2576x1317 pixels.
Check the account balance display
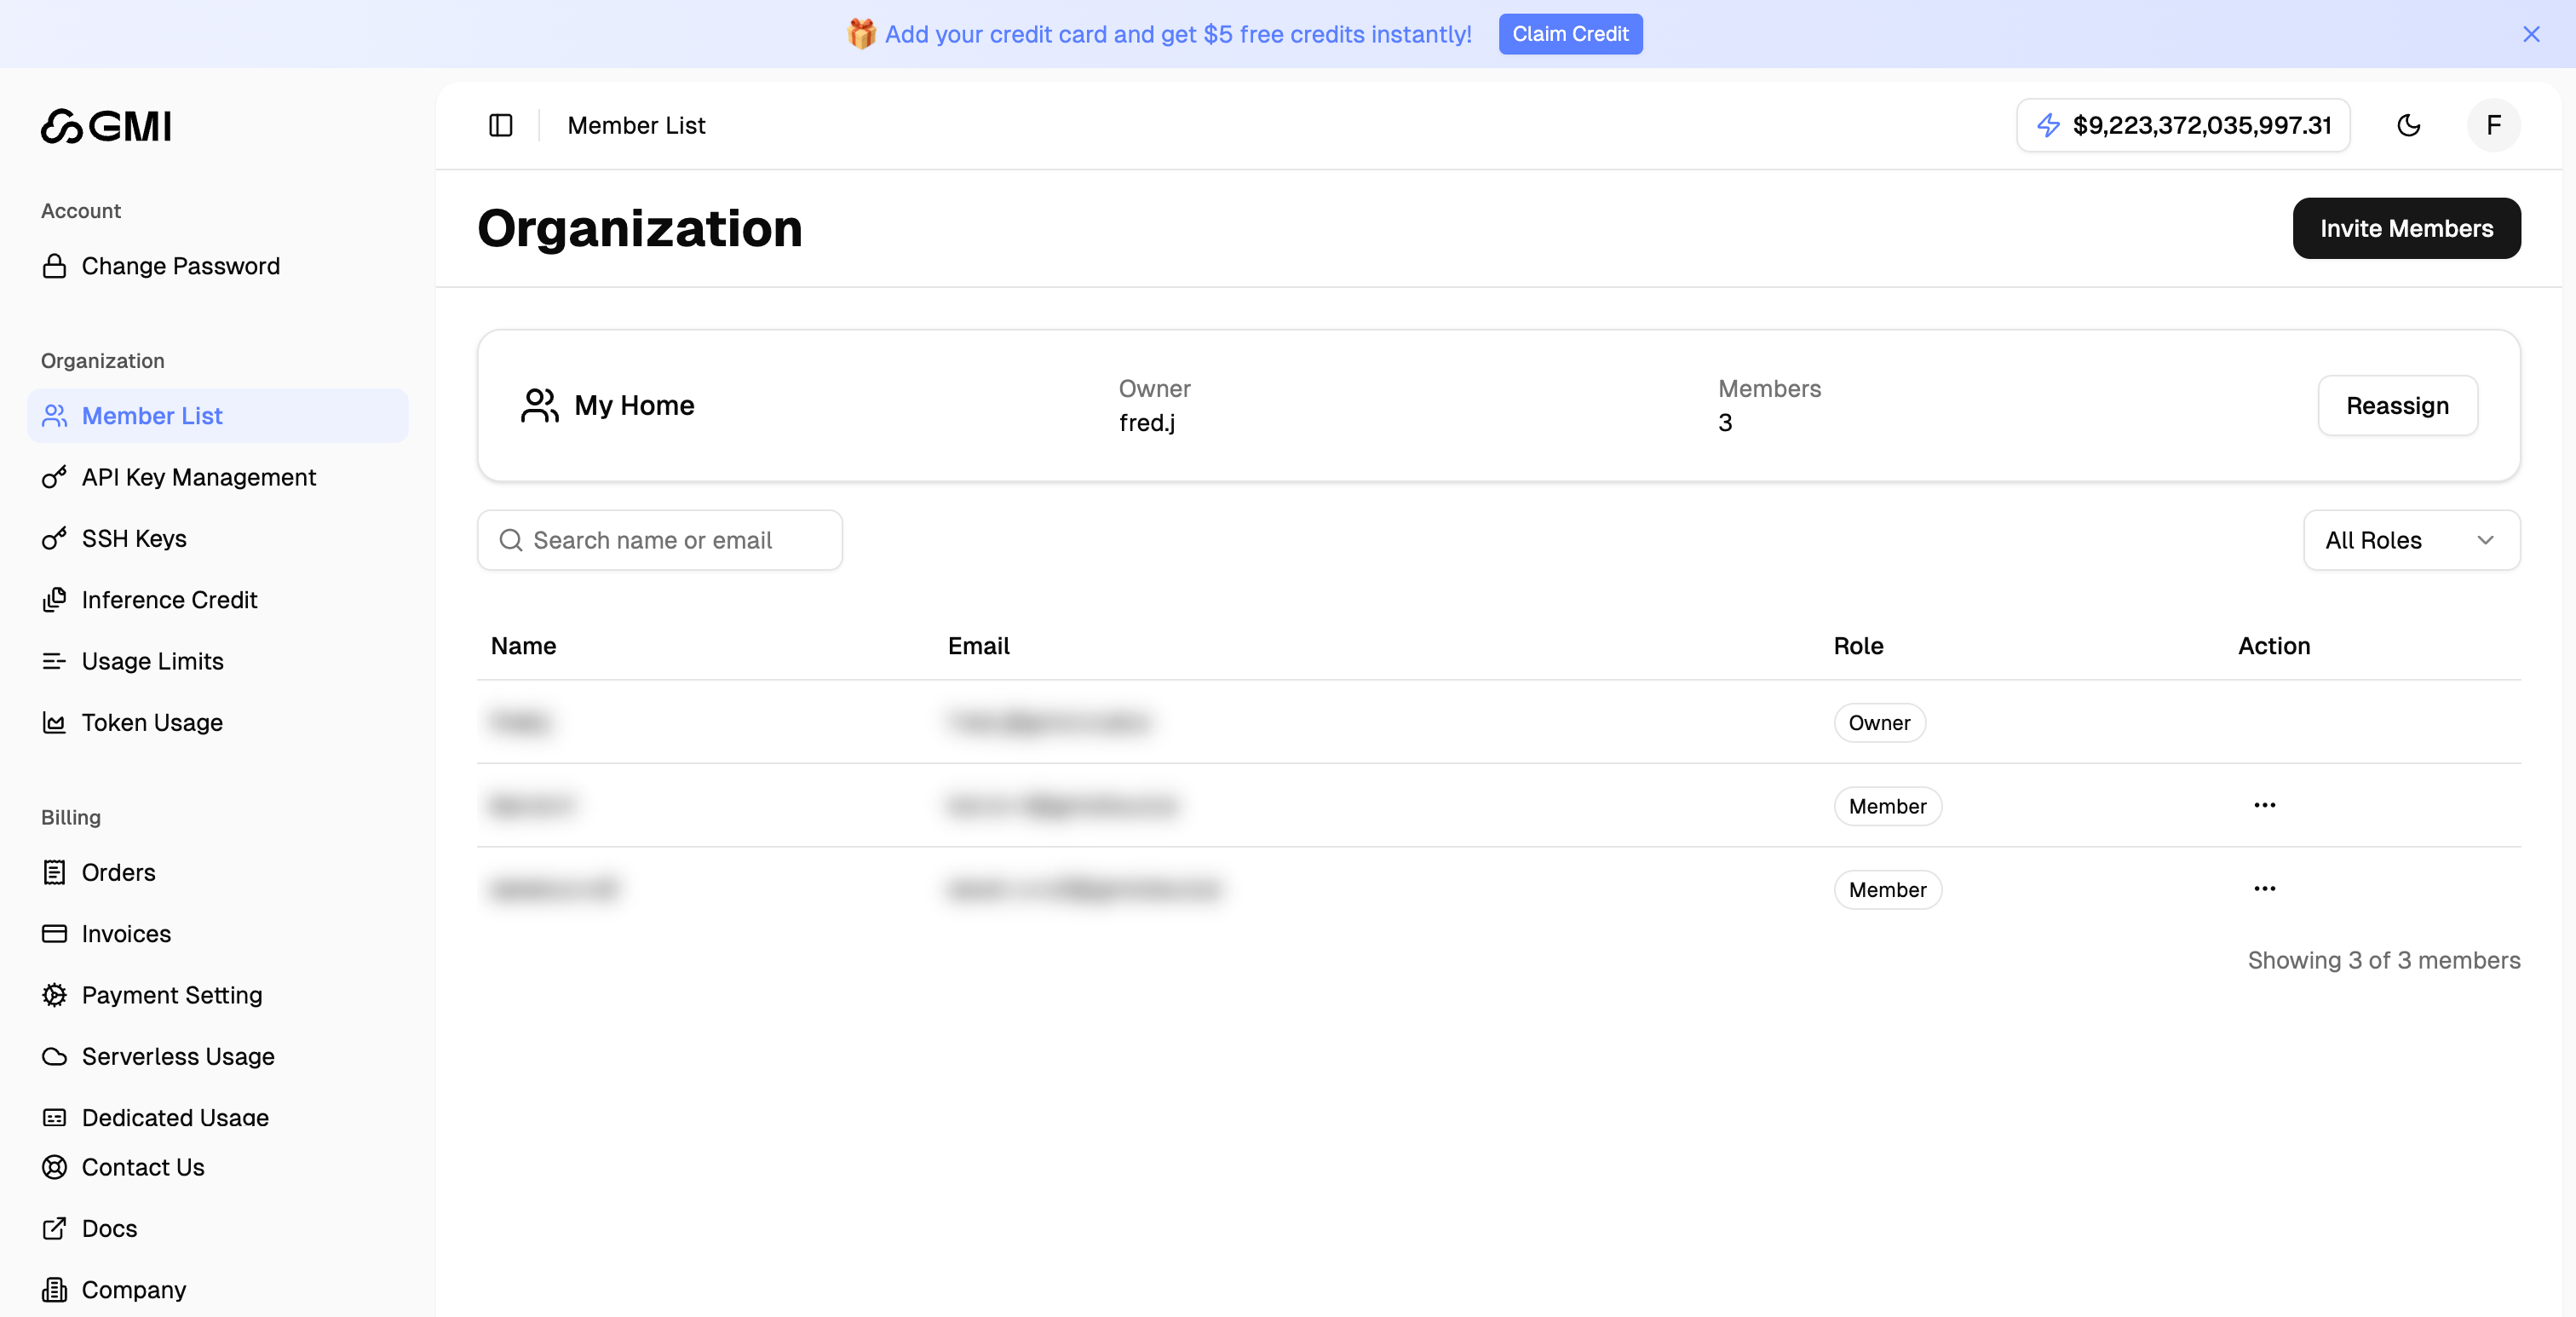2183,125
